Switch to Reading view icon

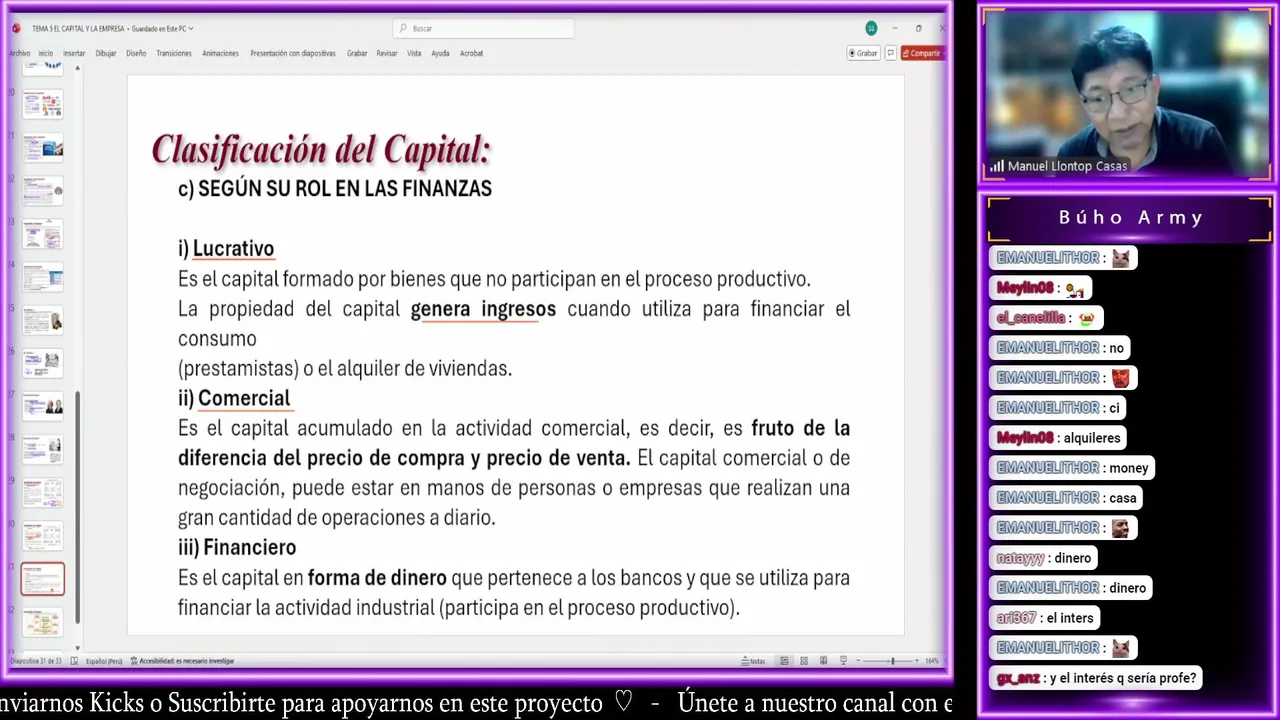point(824,661)
